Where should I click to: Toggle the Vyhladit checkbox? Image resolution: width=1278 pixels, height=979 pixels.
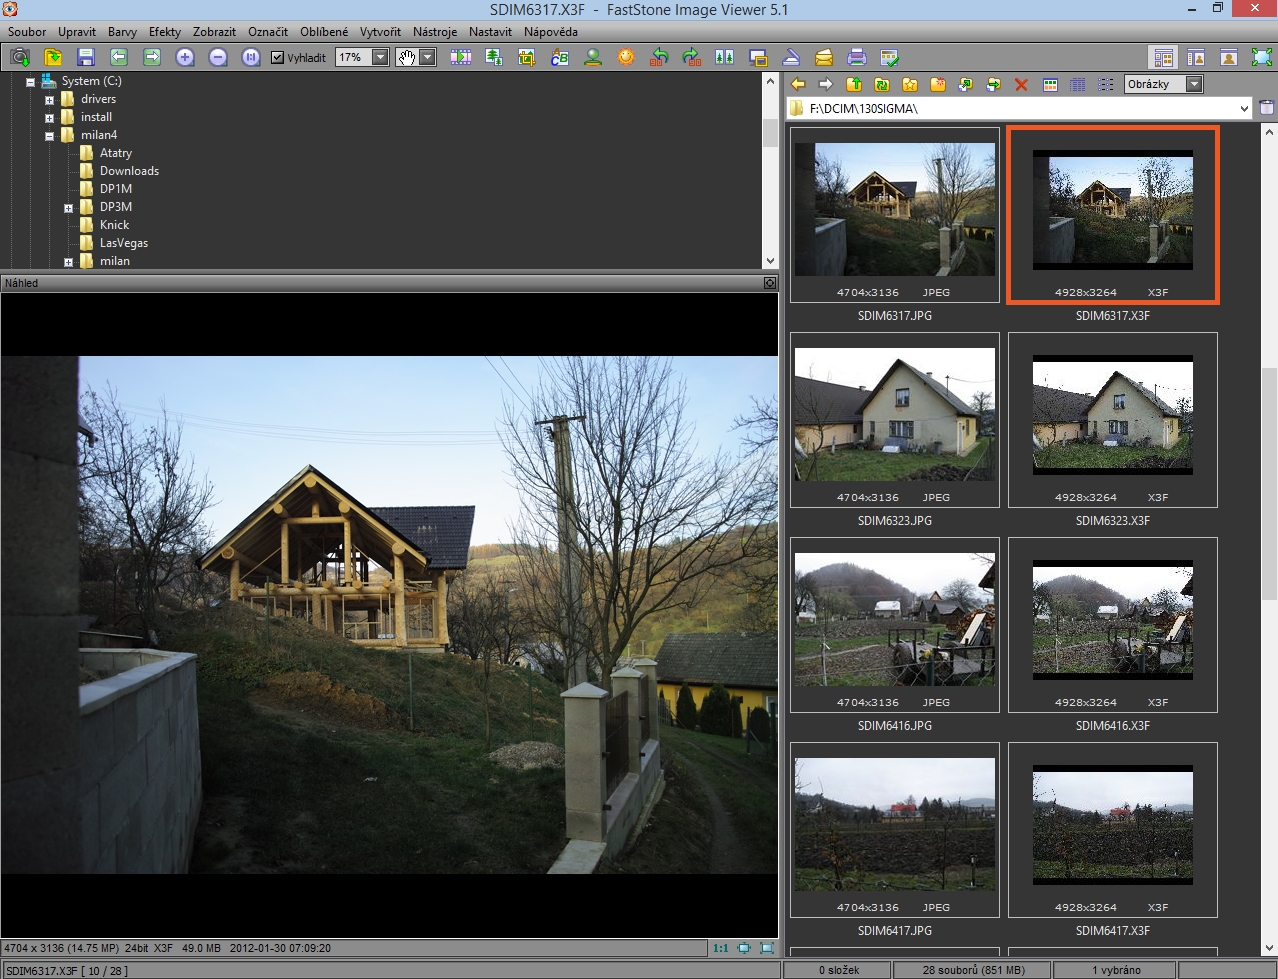278,57
